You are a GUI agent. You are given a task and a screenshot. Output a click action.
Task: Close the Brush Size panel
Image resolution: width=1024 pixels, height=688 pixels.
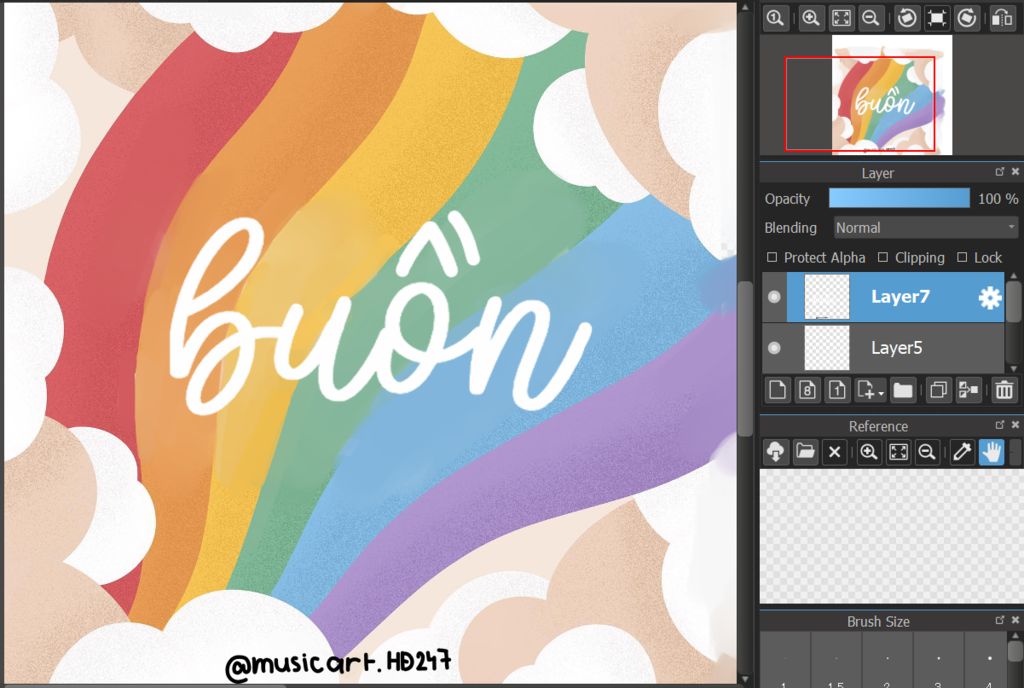point(1016,620)
